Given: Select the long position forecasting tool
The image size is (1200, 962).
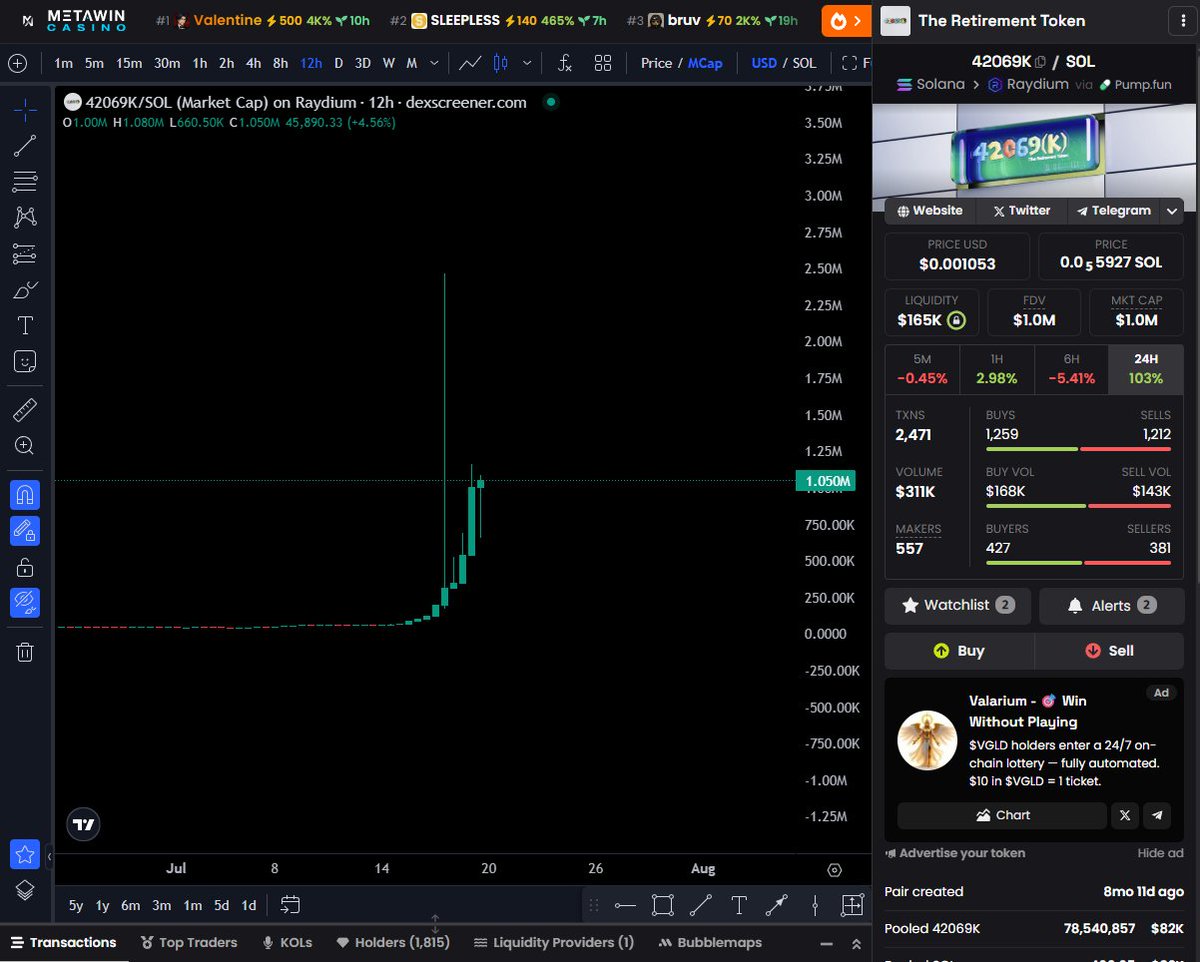Looking at the screenshot, I should 25,254.
